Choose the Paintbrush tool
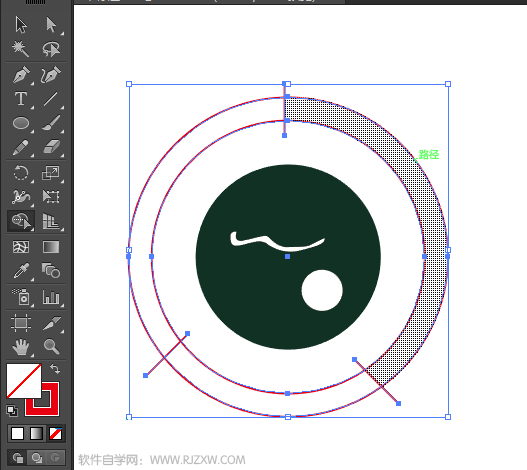The height and width of the screenshot is (470, 527). point(51,123)
